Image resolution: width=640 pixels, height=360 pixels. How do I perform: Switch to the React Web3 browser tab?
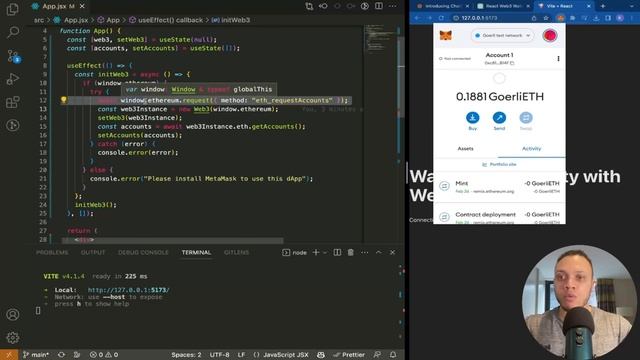[503, 6]
